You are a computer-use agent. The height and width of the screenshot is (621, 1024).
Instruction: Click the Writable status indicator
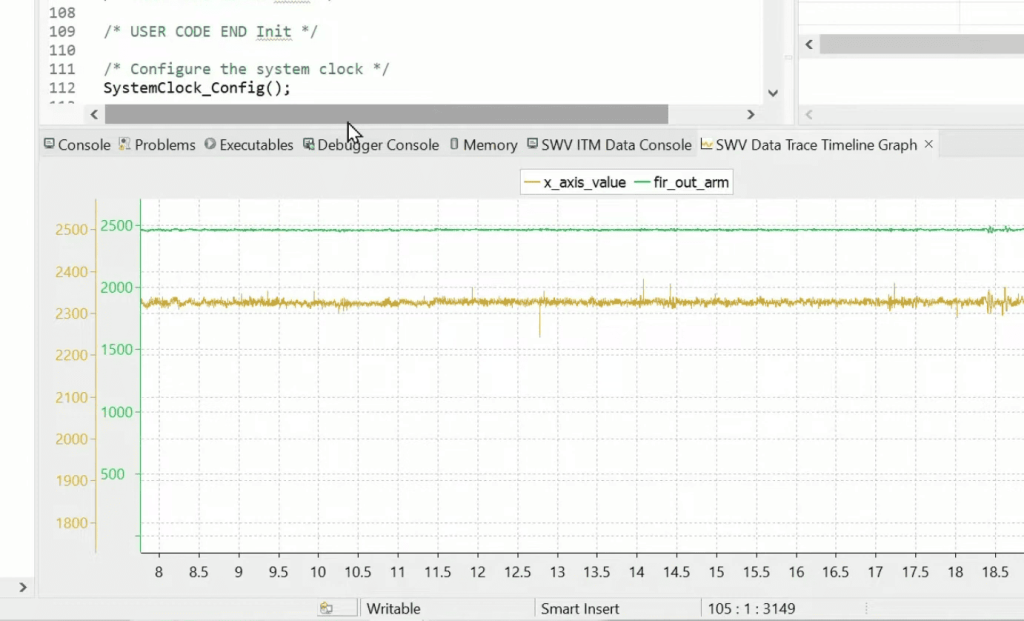coord(394,608)
